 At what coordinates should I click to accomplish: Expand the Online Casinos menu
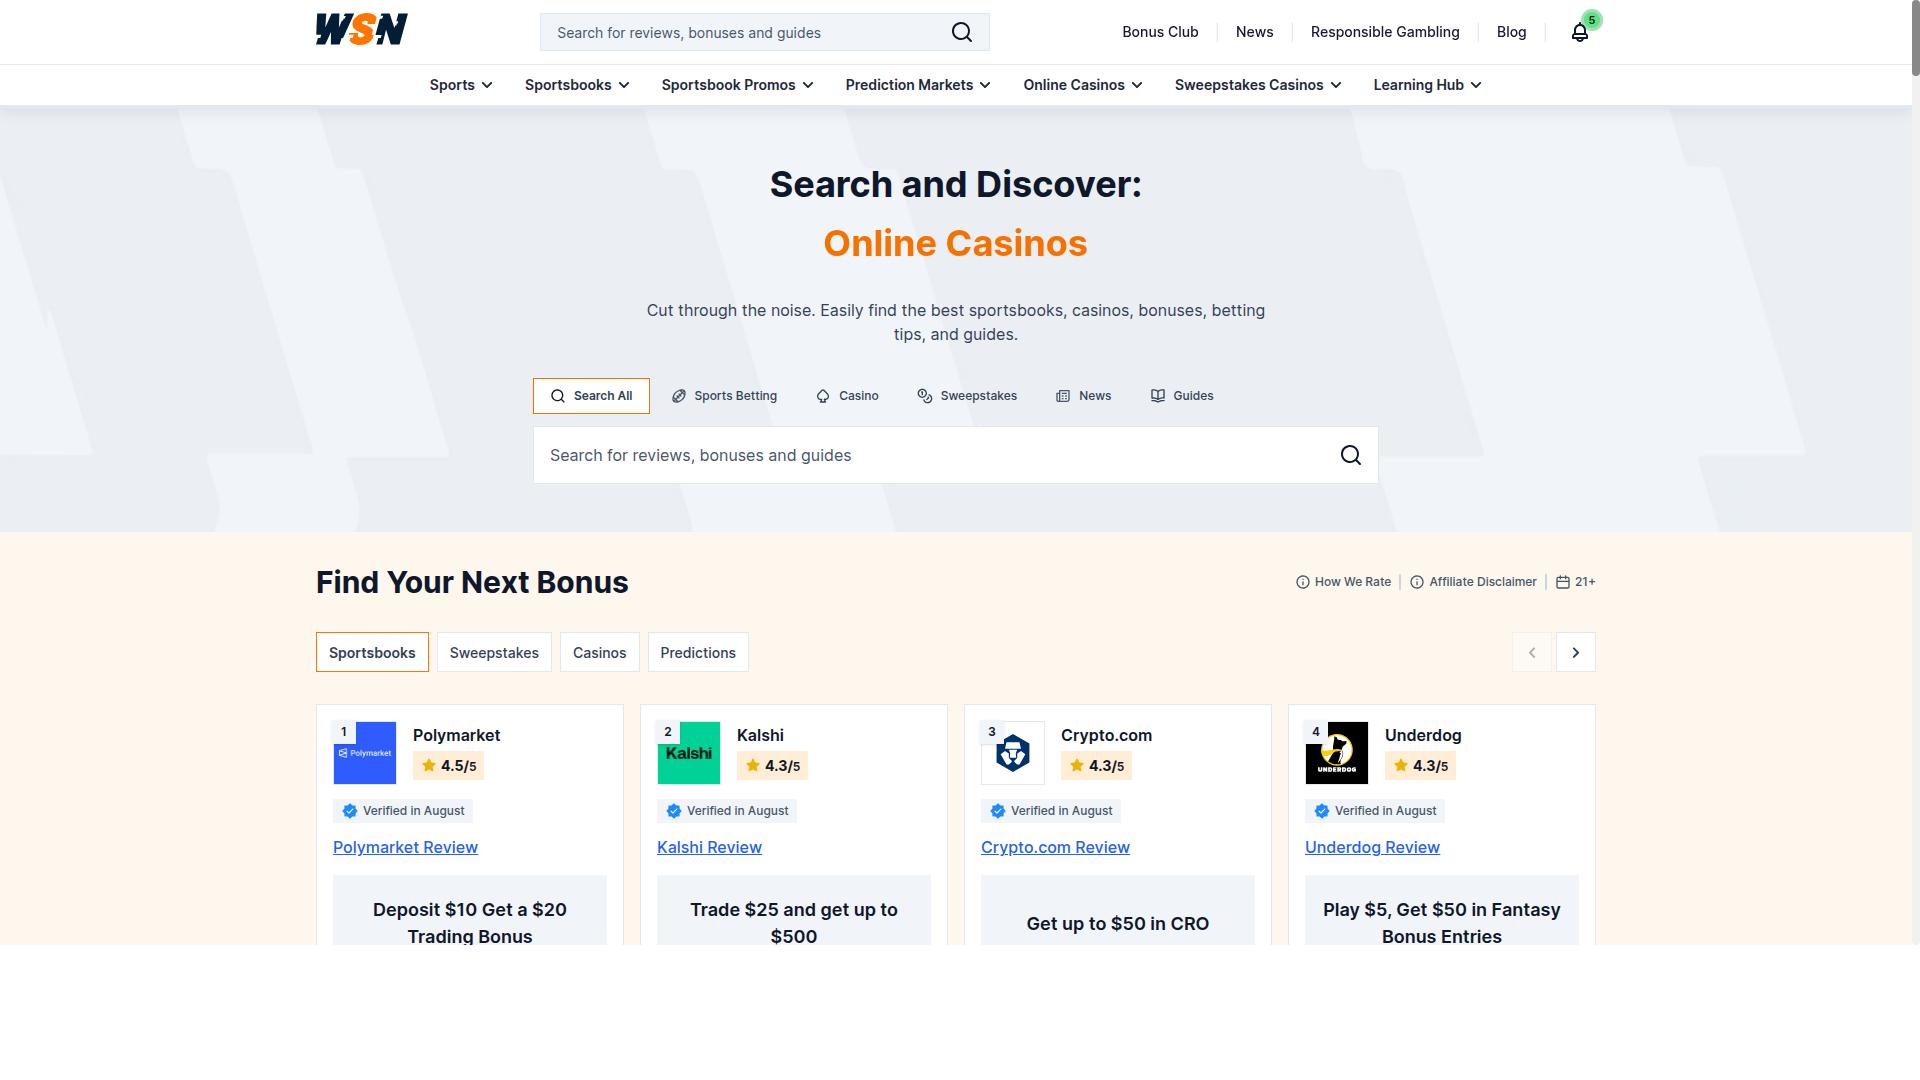(1083, 85)
